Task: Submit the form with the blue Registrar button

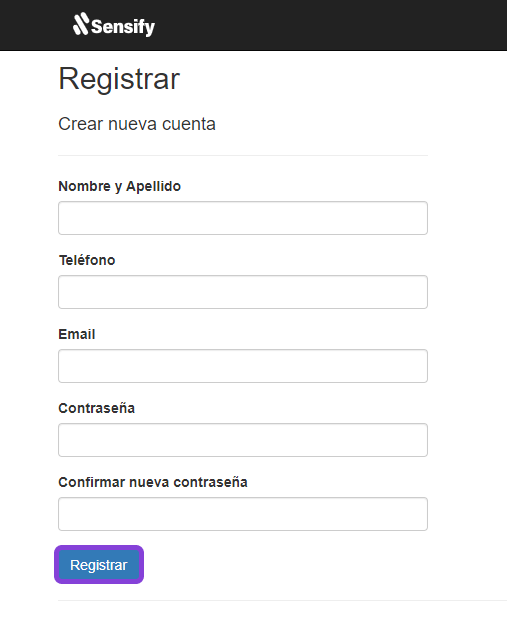Action: pos(99,565)
